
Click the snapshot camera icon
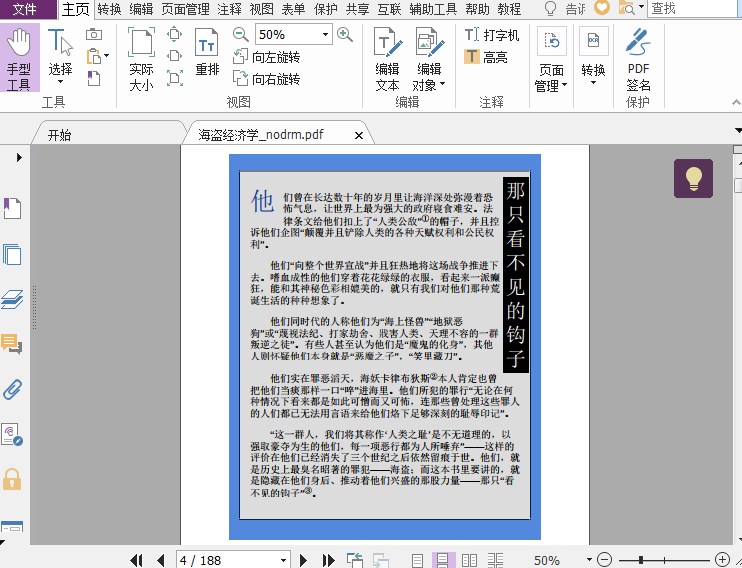pos(94,34)
